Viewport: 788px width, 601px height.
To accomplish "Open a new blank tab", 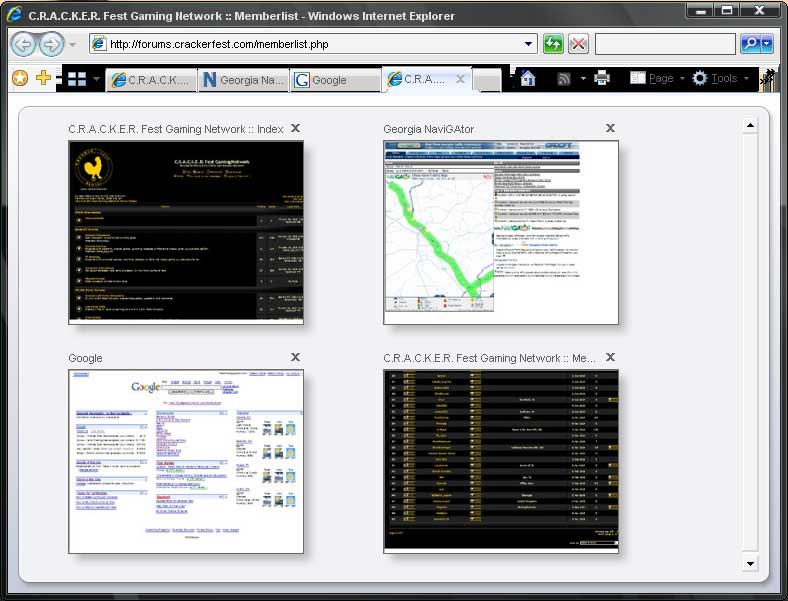I will pos(487,80).
